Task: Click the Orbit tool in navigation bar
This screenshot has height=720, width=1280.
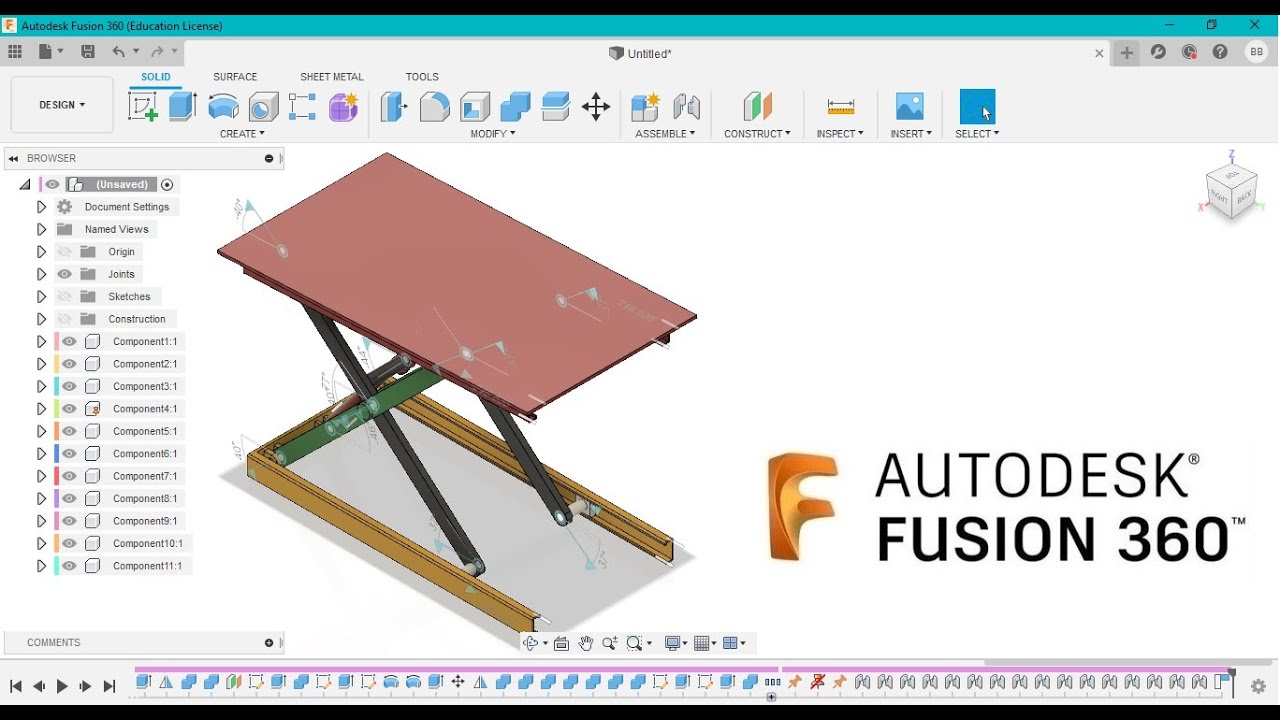Action: coord(531,643)
